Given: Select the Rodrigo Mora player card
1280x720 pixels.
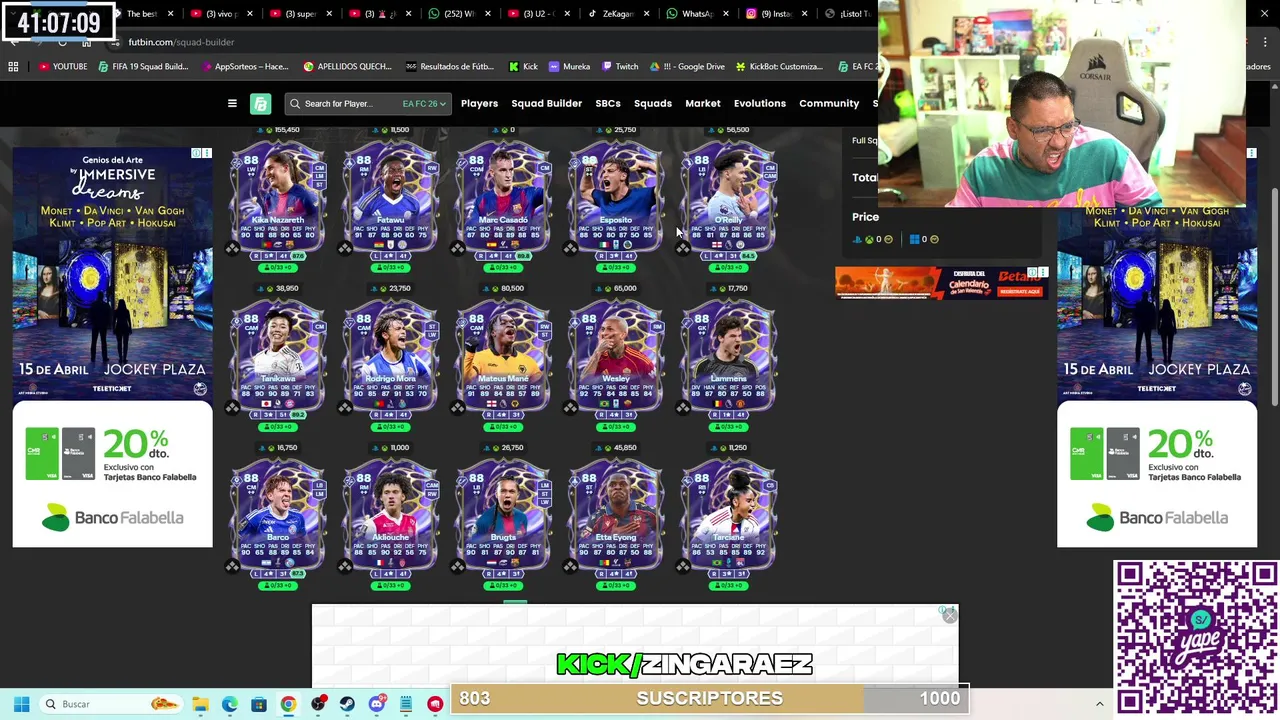Looking at the screenshot, I should point(391,357).
